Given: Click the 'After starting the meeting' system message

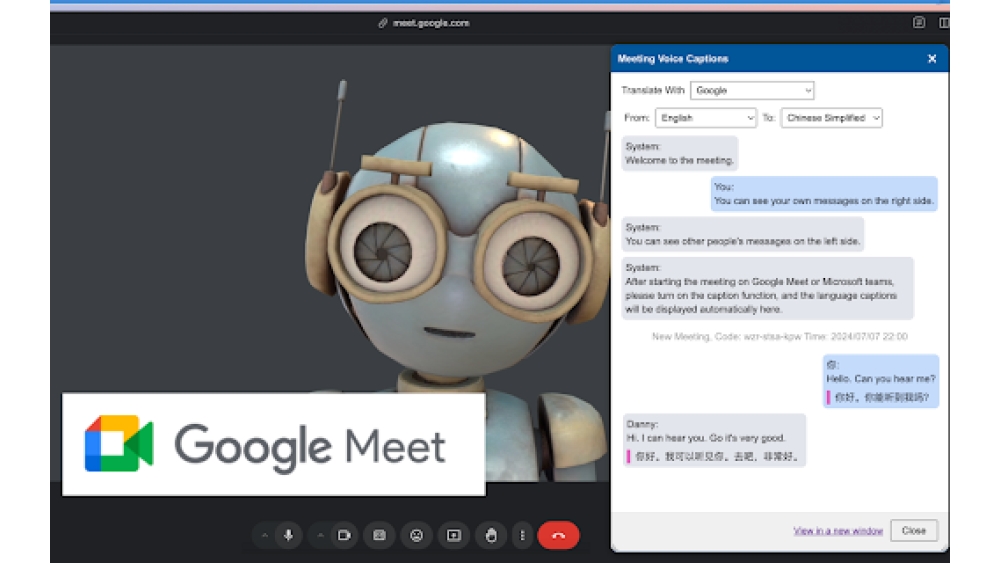Looking at the screenshot, I should pyautogui.click(x=768, y=288).
